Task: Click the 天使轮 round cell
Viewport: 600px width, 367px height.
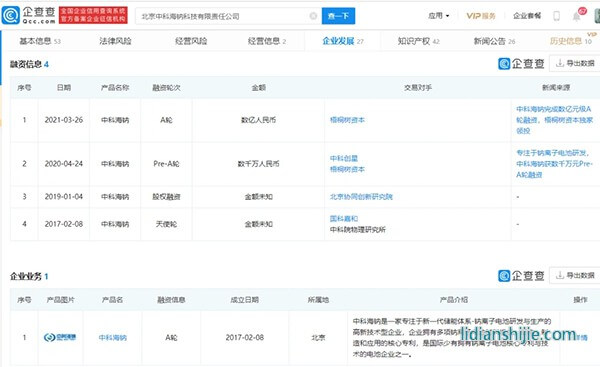Action: (x=166, y=224)
